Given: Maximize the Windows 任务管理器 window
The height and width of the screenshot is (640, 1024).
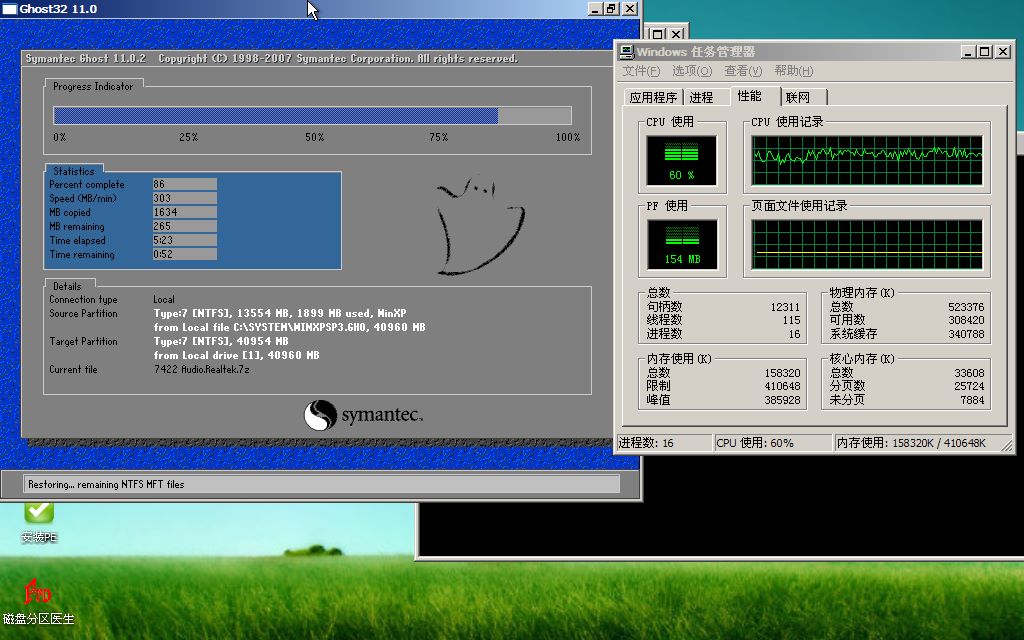Looking at the screenshot, I should point(985,52).
